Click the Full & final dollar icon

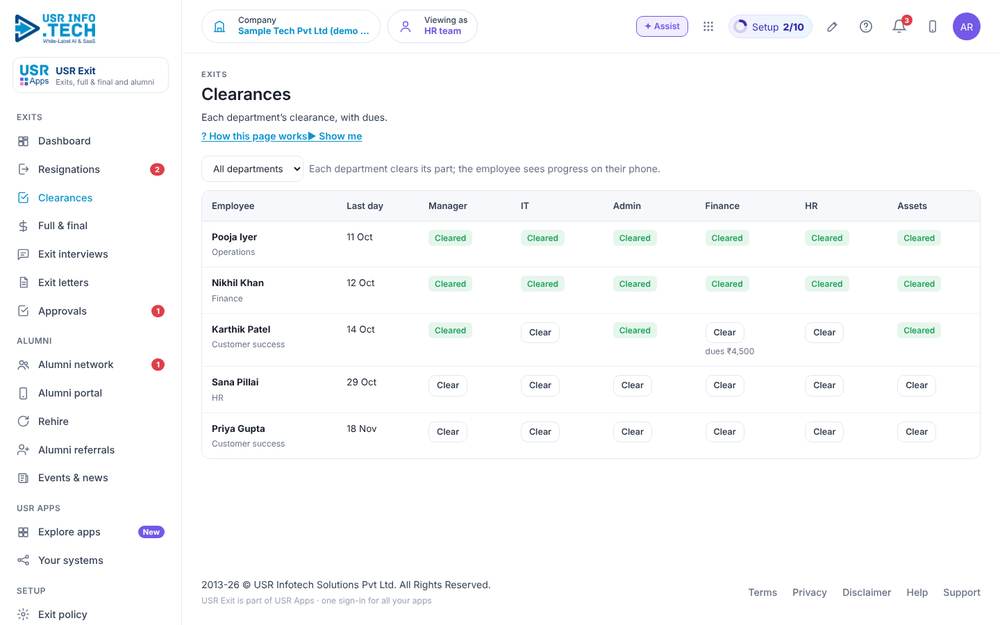(x=23, y=226)
